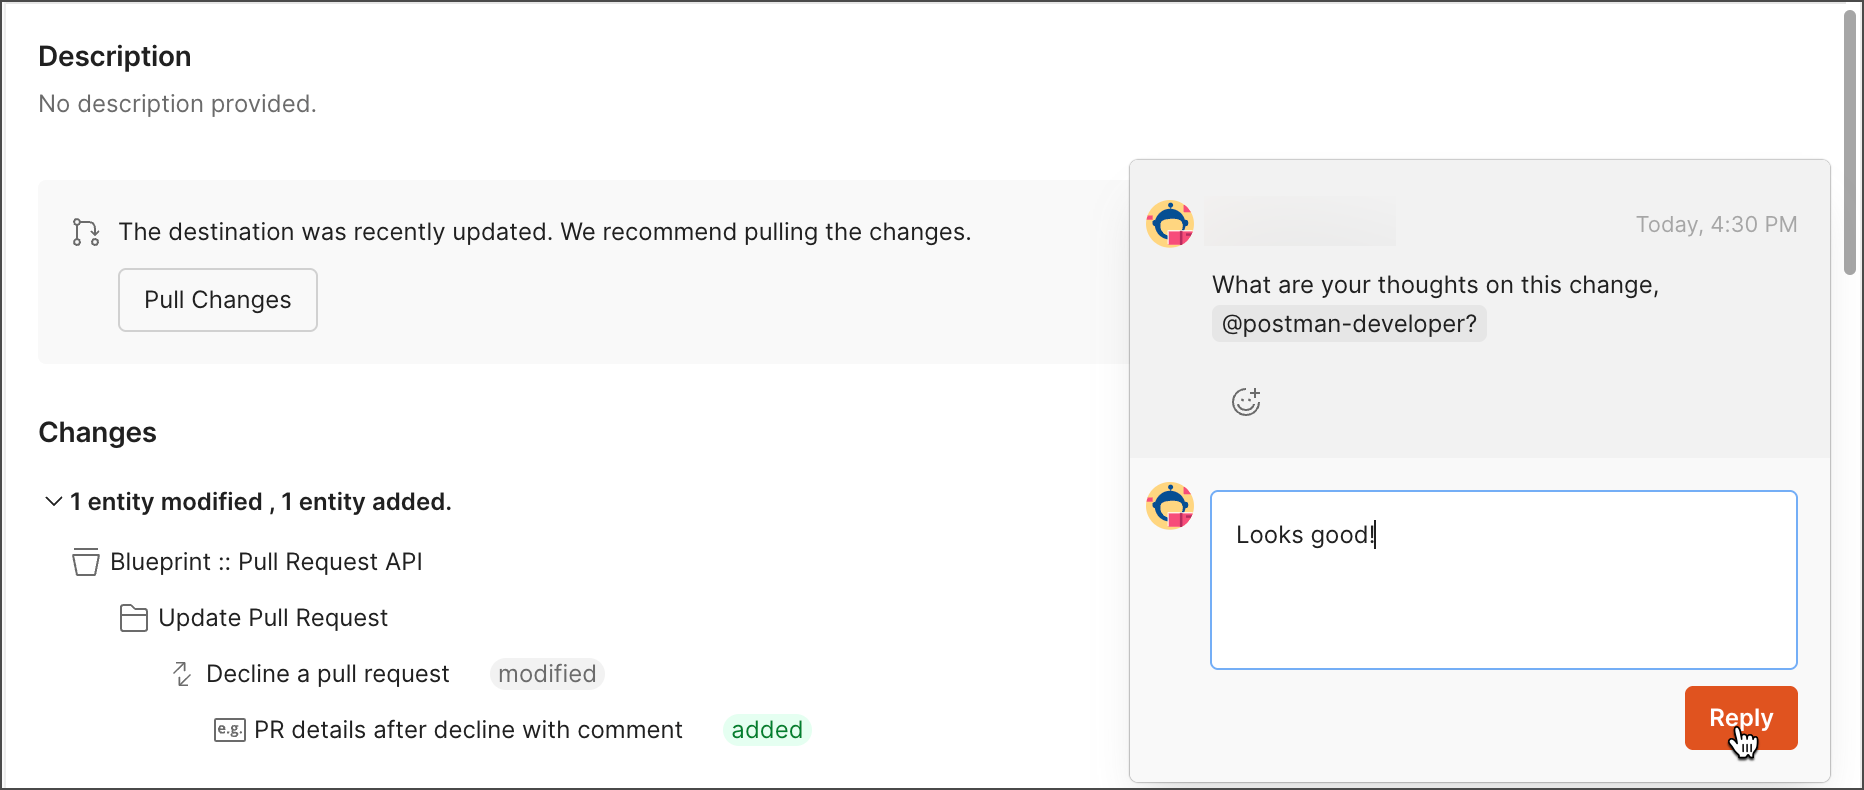Click the Pull Changes button
The image size is (1864, 790).
[218, 300]
